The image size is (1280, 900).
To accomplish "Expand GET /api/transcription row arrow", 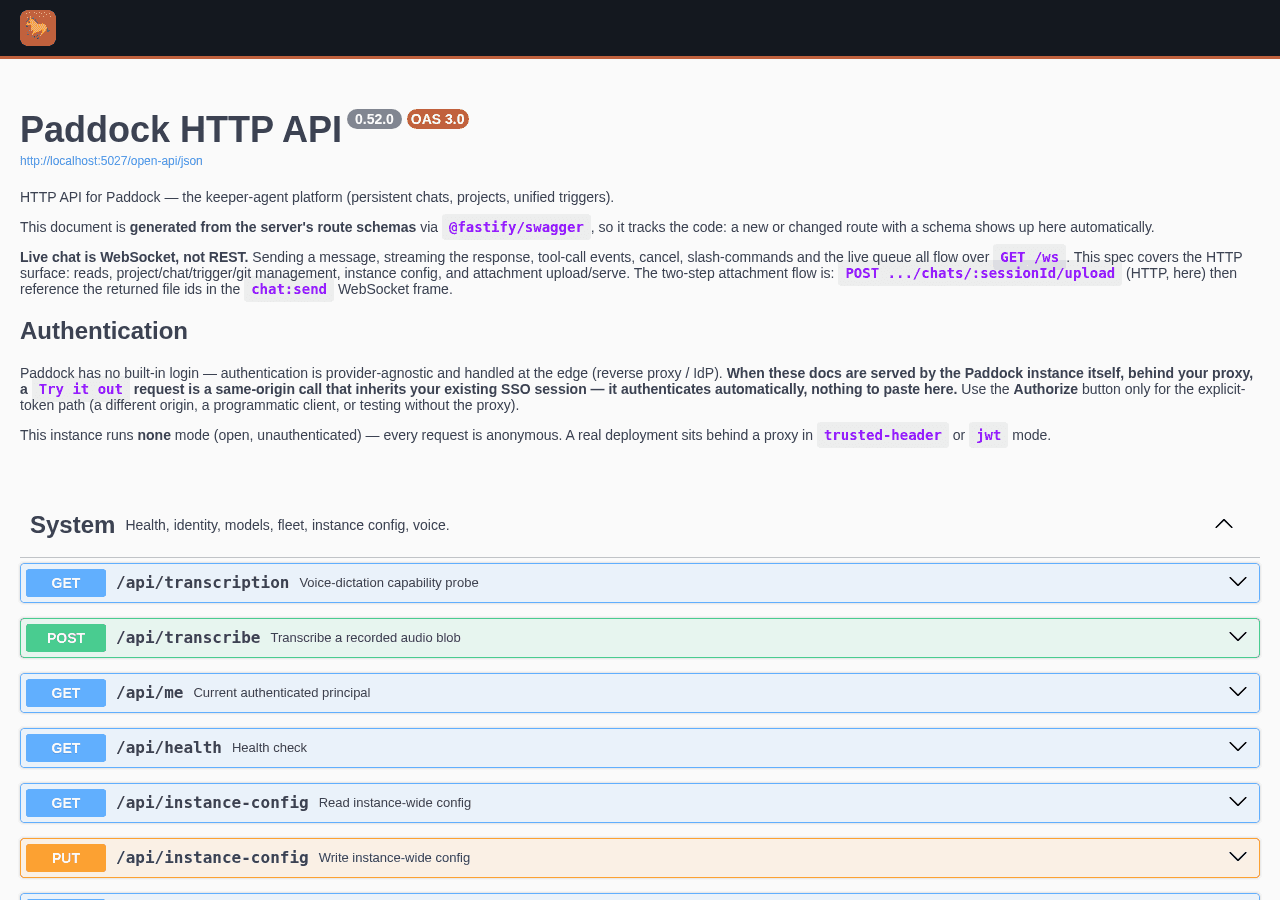I will [1238, 582].
